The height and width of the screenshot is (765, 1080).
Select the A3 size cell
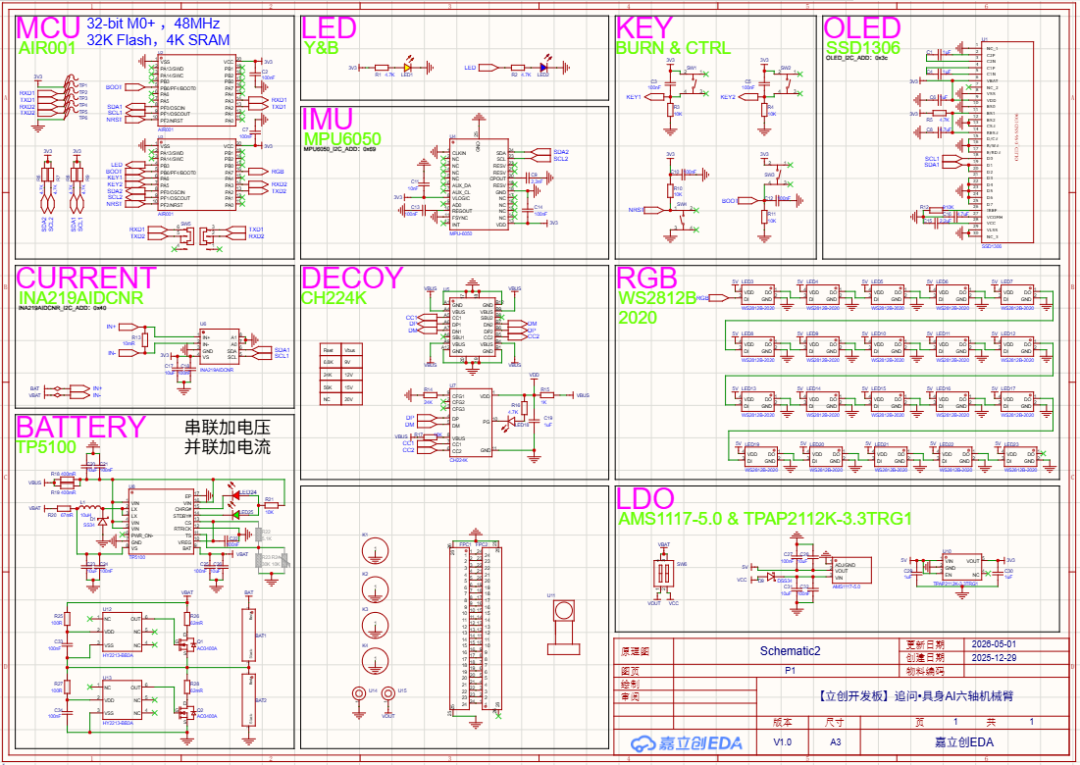coord(835,742)
